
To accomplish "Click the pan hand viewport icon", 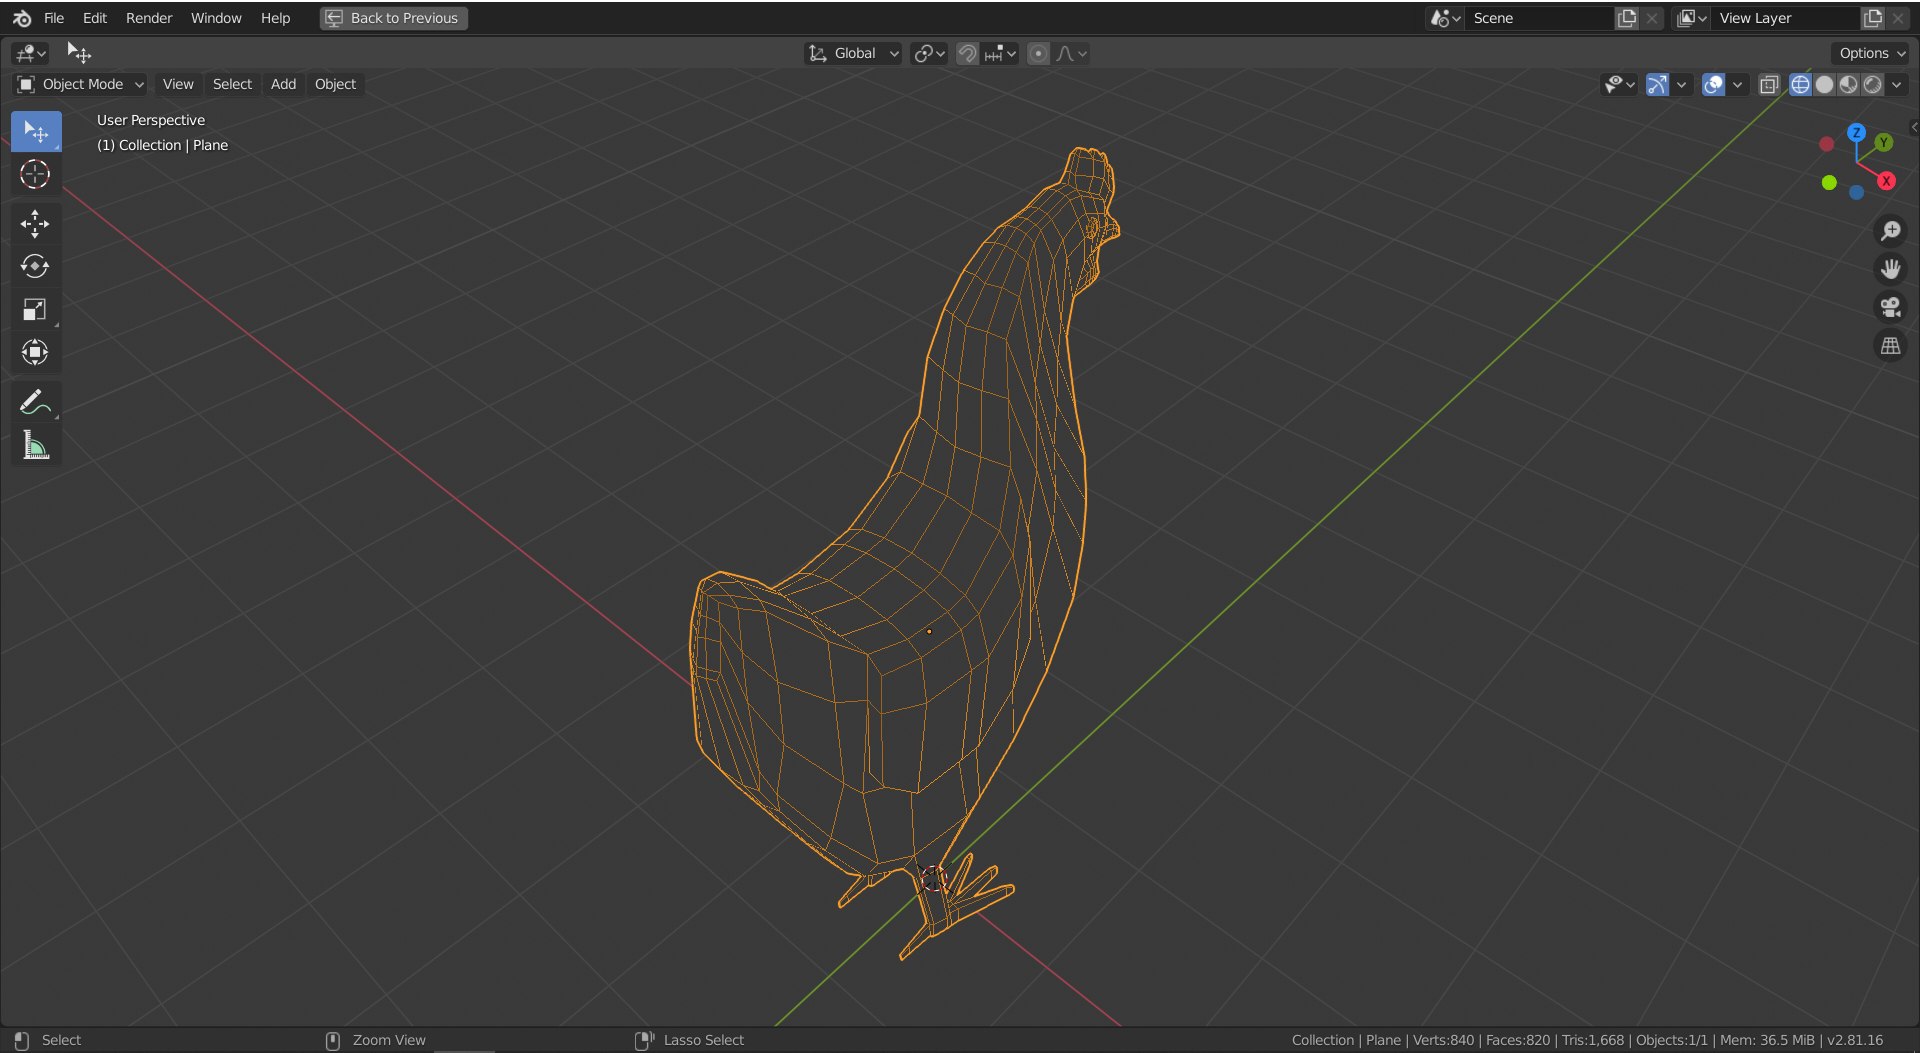I will tap(1890, 269).
